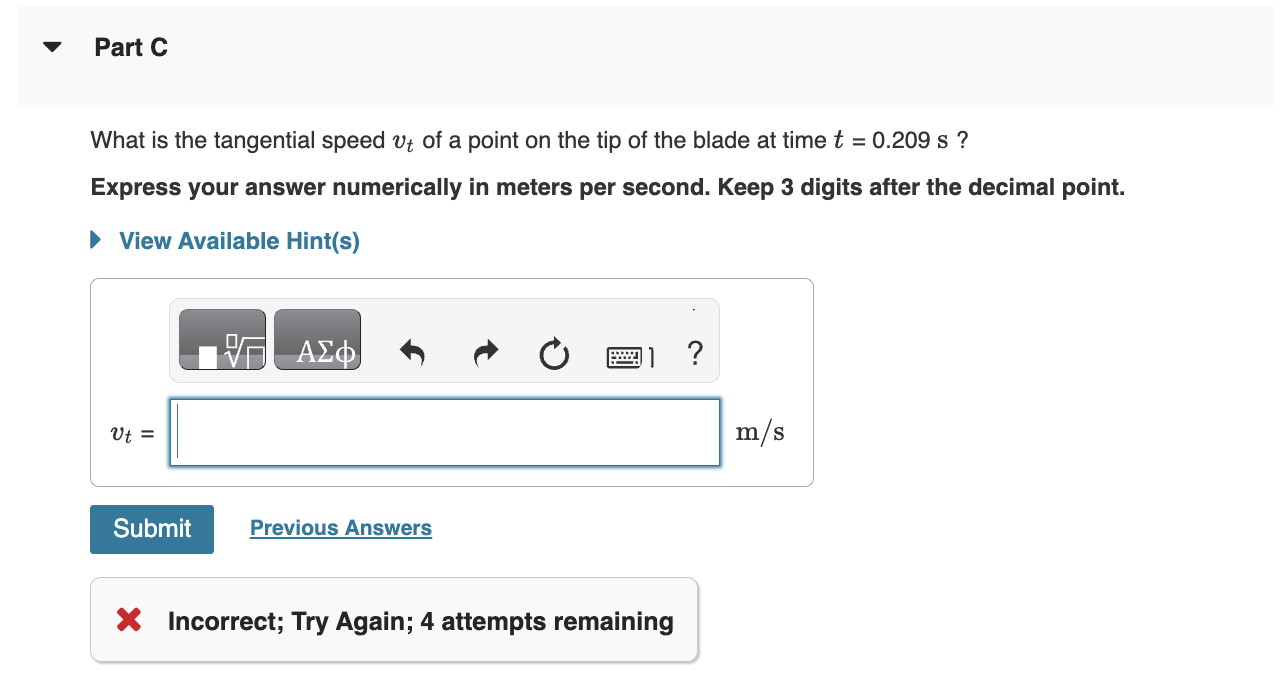
Task: Select the Part C header label
Action: pyautogui.click(x=131, y=46)
